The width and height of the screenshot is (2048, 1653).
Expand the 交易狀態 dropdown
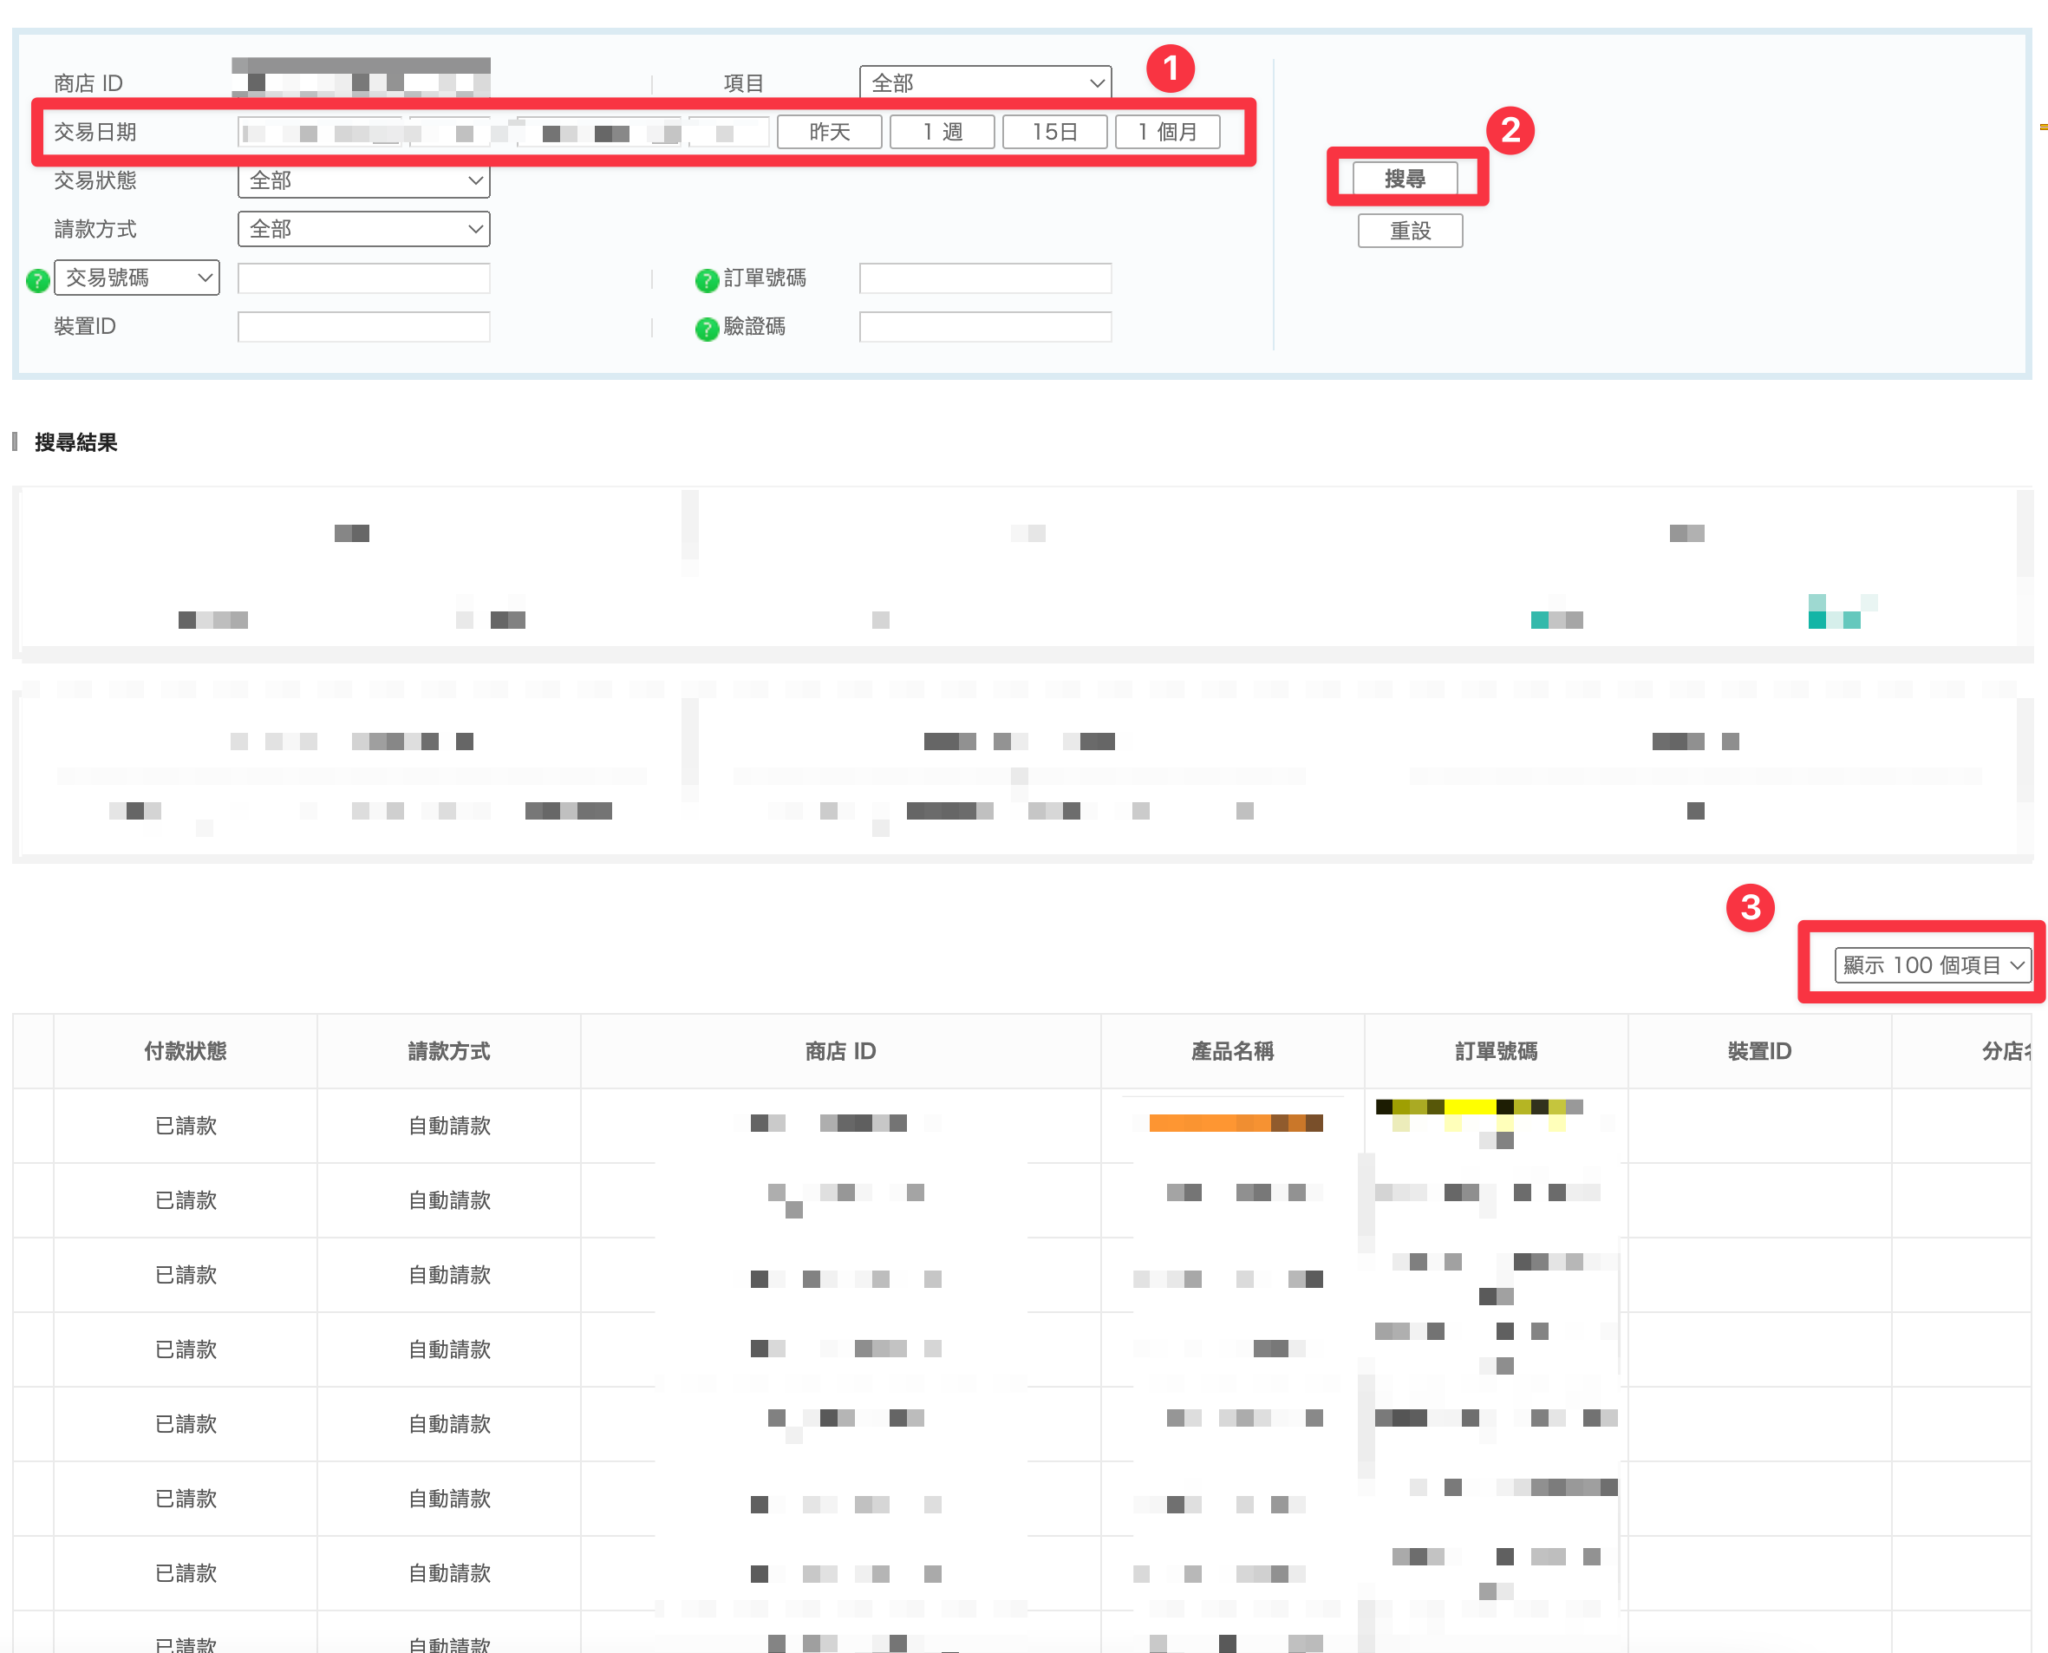363,181
